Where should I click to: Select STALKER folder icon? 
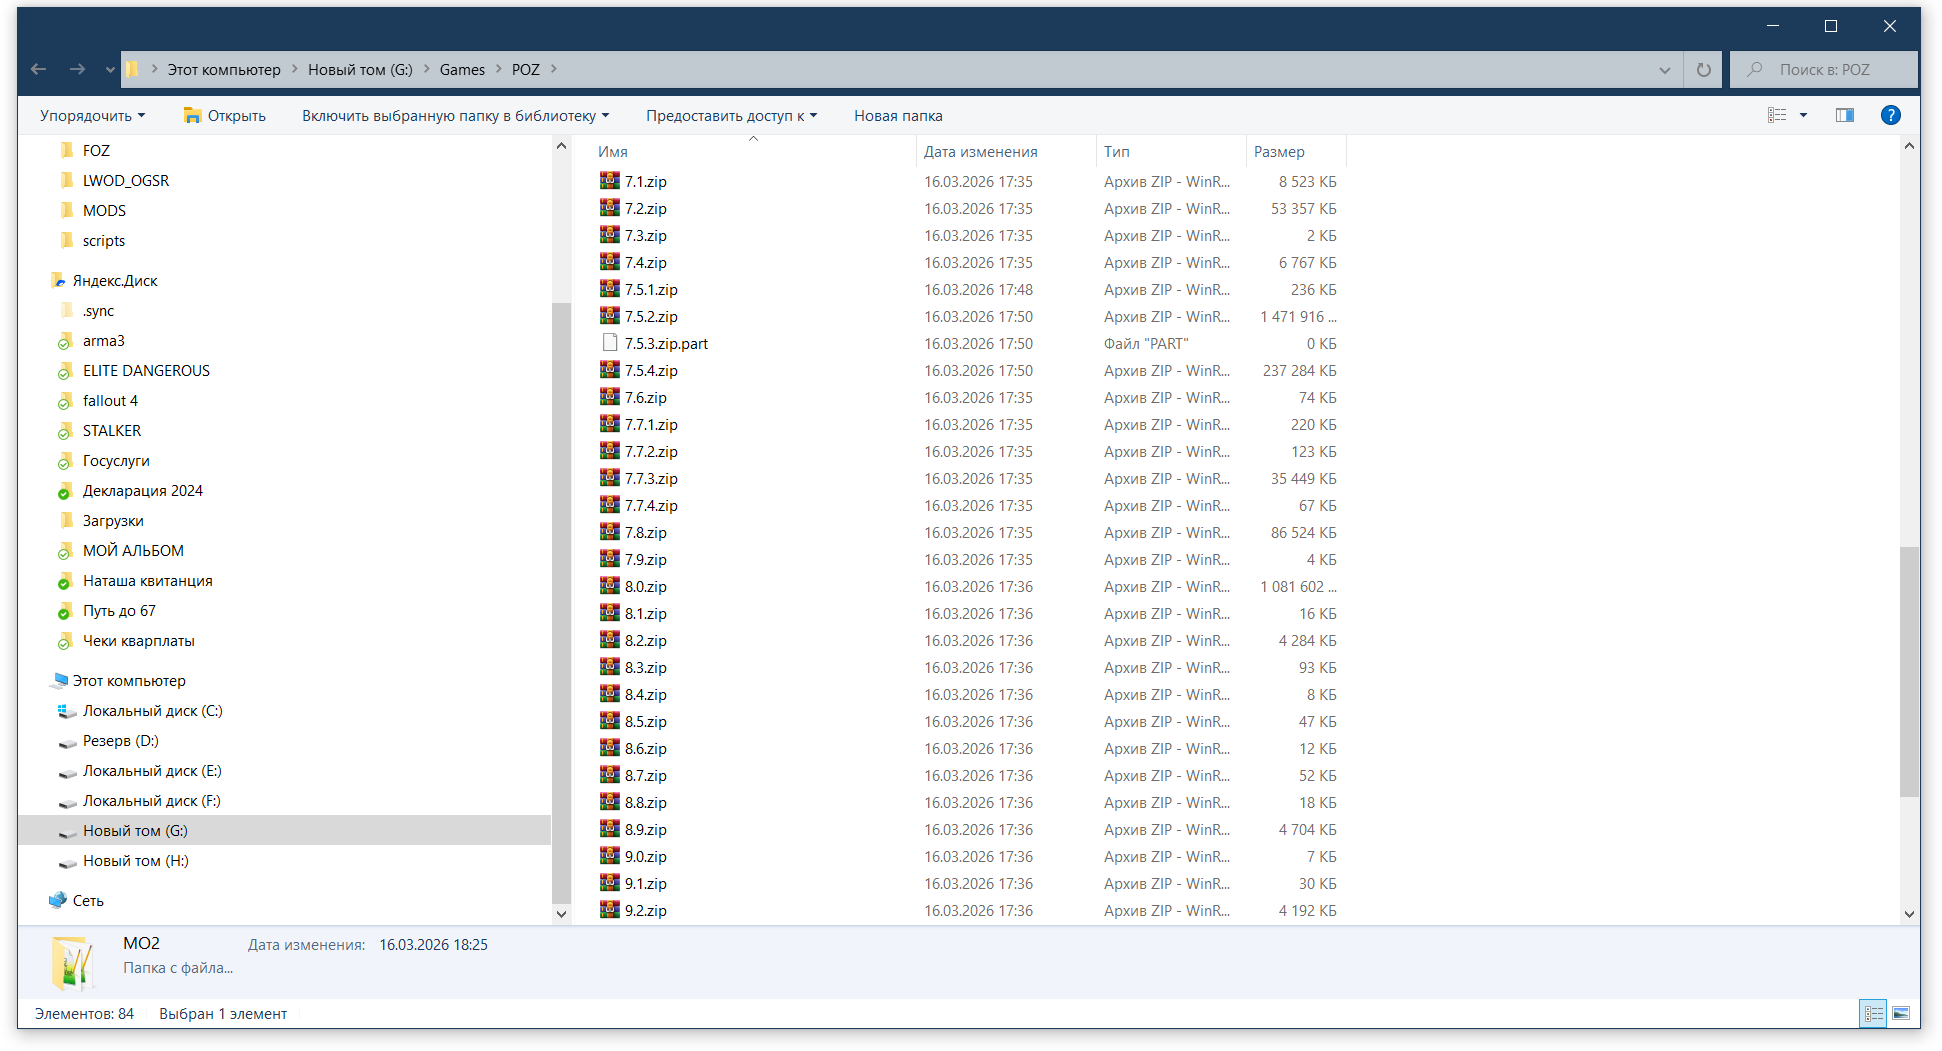click(x=65, y=431)
